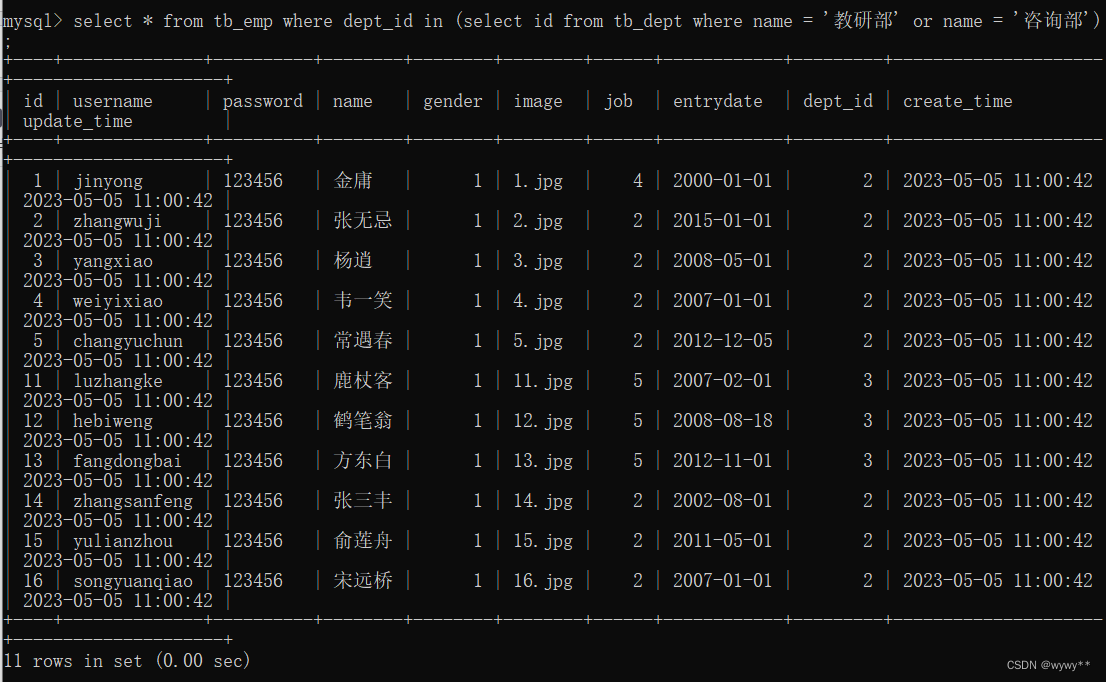The height and width of the screenshot is (682, 1106).
Task: Select the username songyuanqiao
Action: pos(133,581)
